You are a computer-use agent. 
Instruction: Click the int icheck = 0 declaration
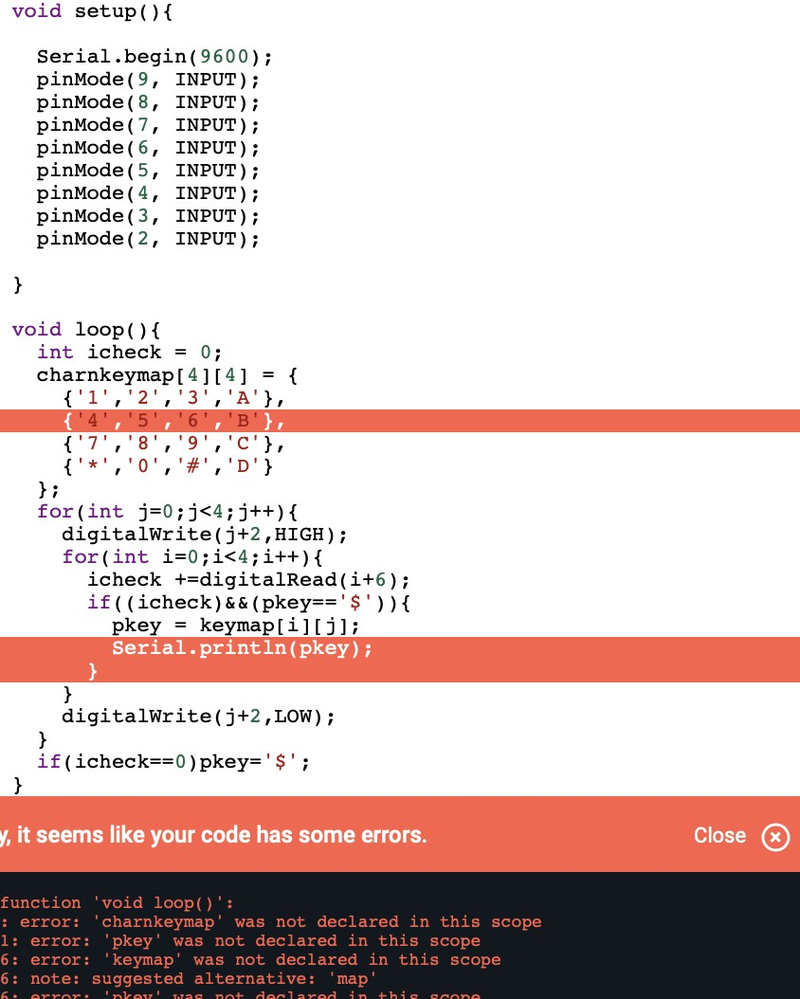point(128,352)
